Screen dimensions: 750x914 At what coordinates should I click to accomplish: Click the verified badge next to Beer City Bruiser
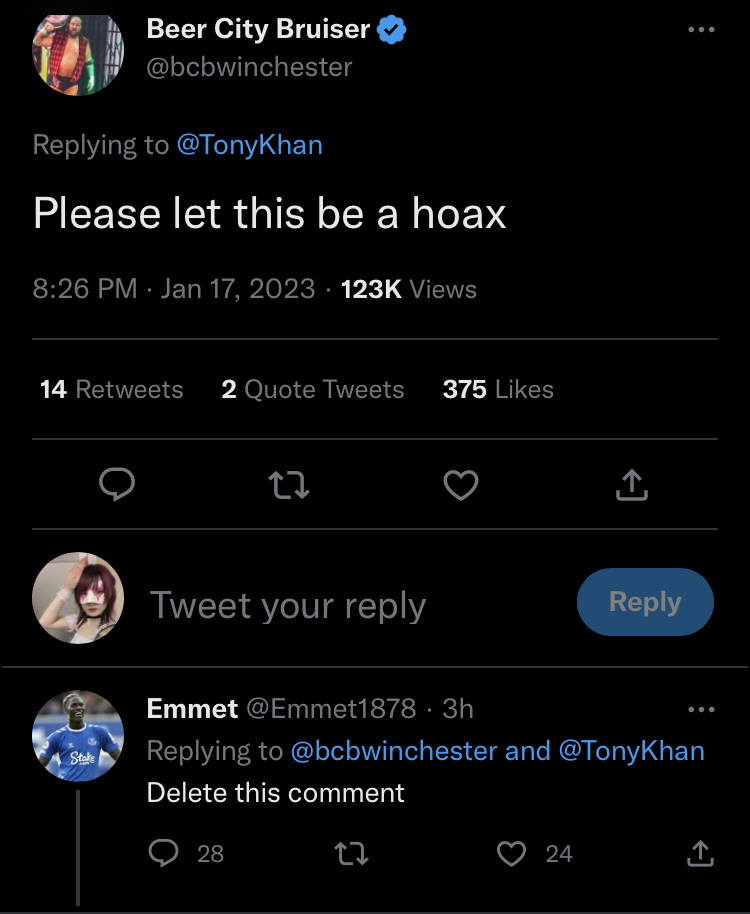(392, 31)
